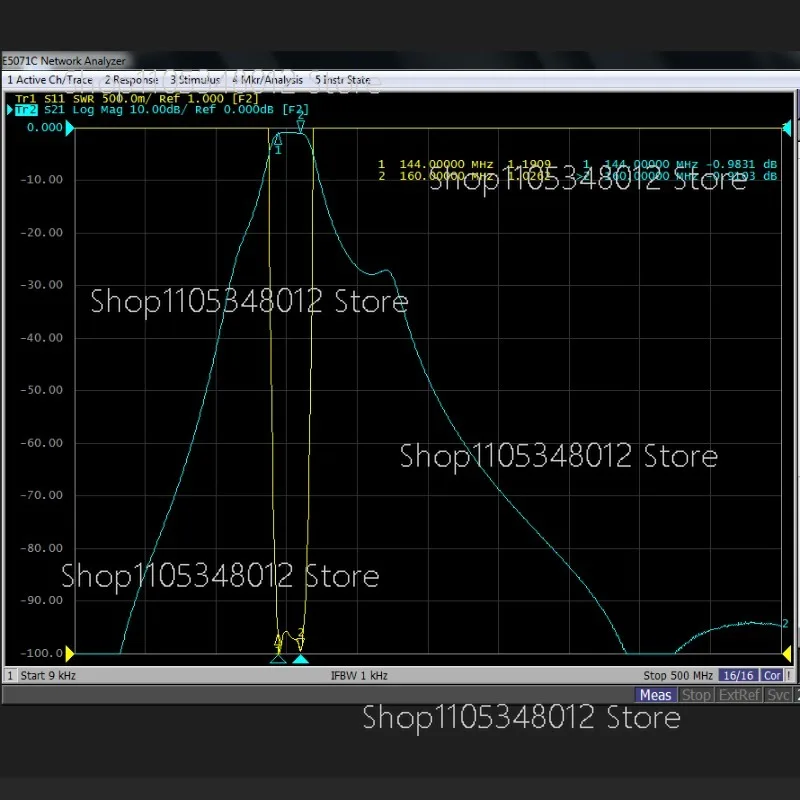Click the active trace arrow next to Tr2
The height and width of the screenshot is (800, 800).
9,110
